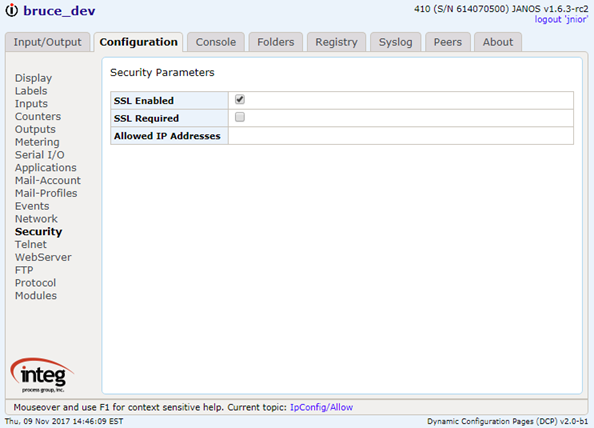Select the Peers tab

[448, 42]
